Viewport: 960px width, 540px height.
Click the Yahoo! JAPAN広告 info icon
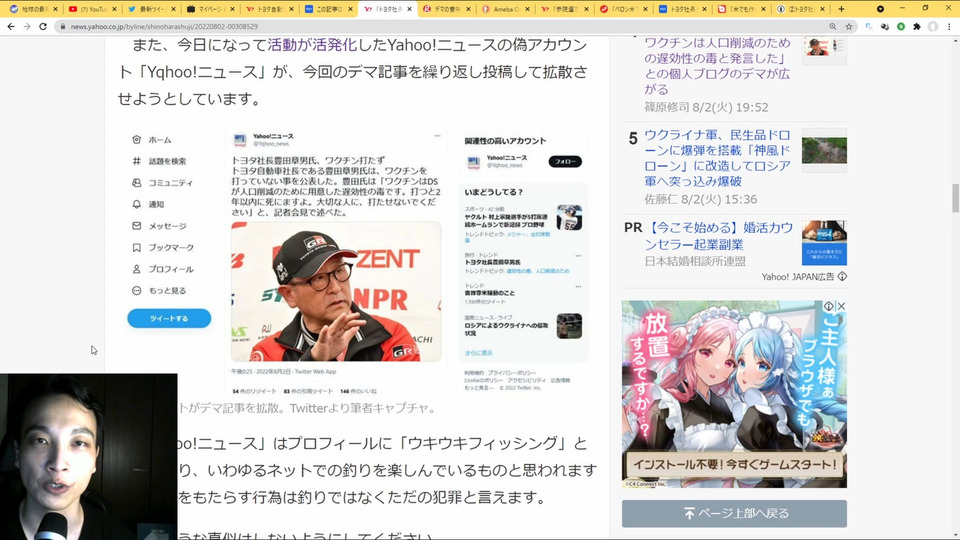click(842, 277)
